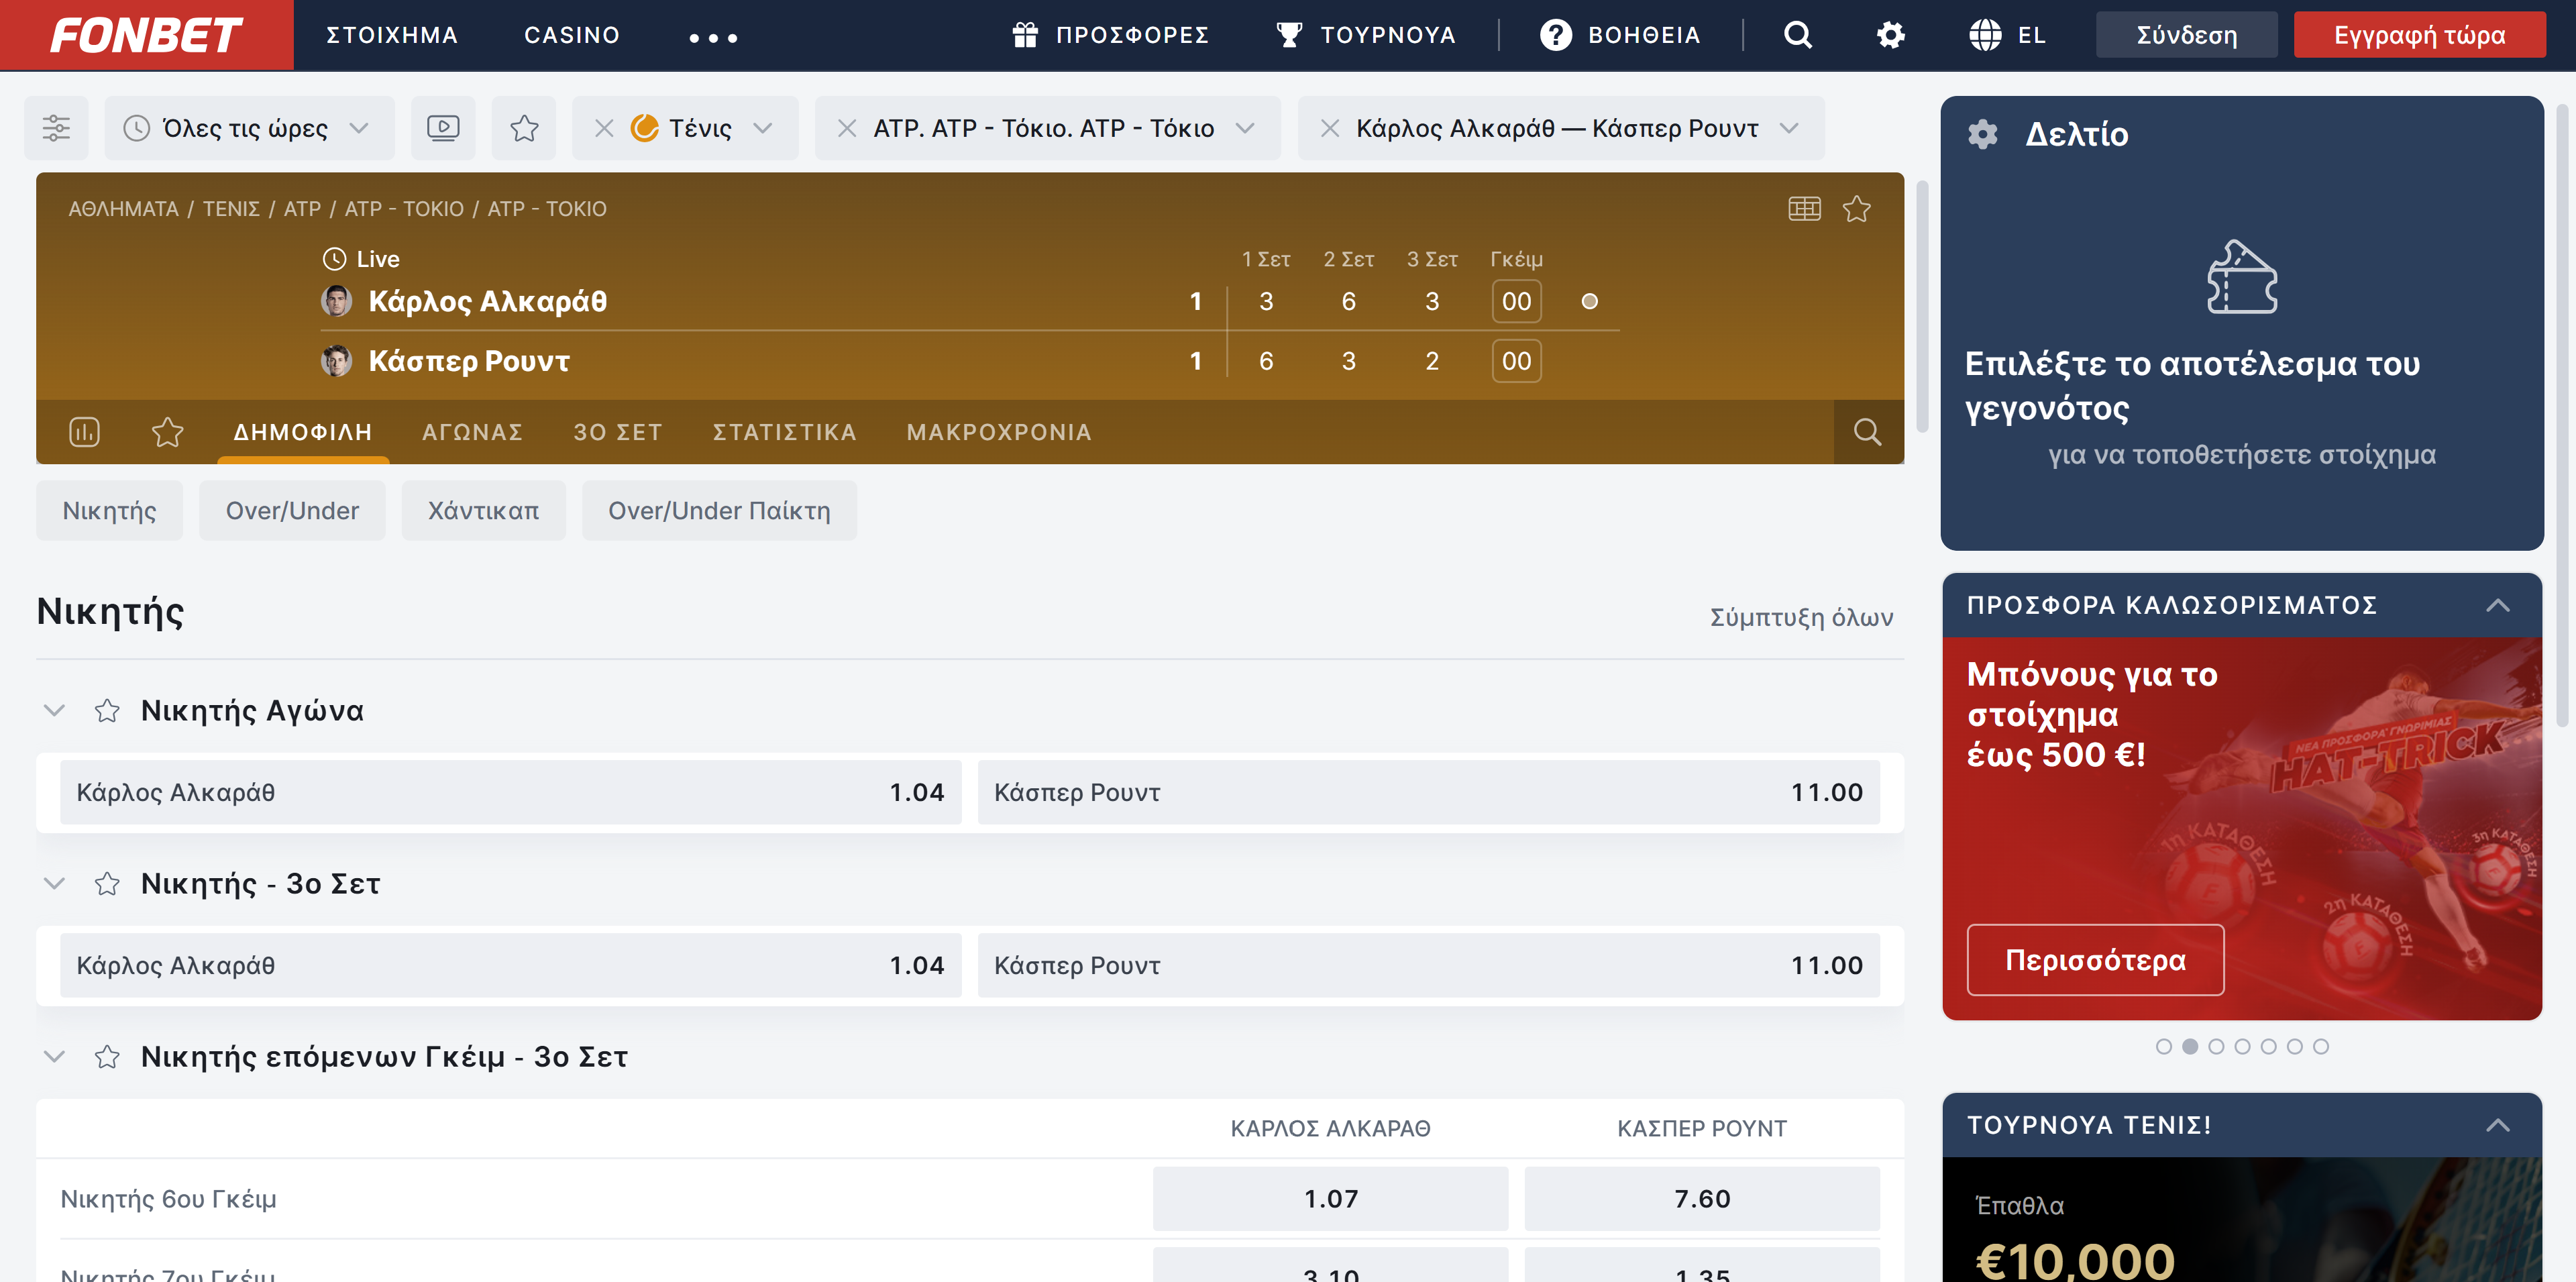The image size is (2576, 1282).
Task: Filter markets by Over/Under Παίκτη chip
Action: click(720, 511)
